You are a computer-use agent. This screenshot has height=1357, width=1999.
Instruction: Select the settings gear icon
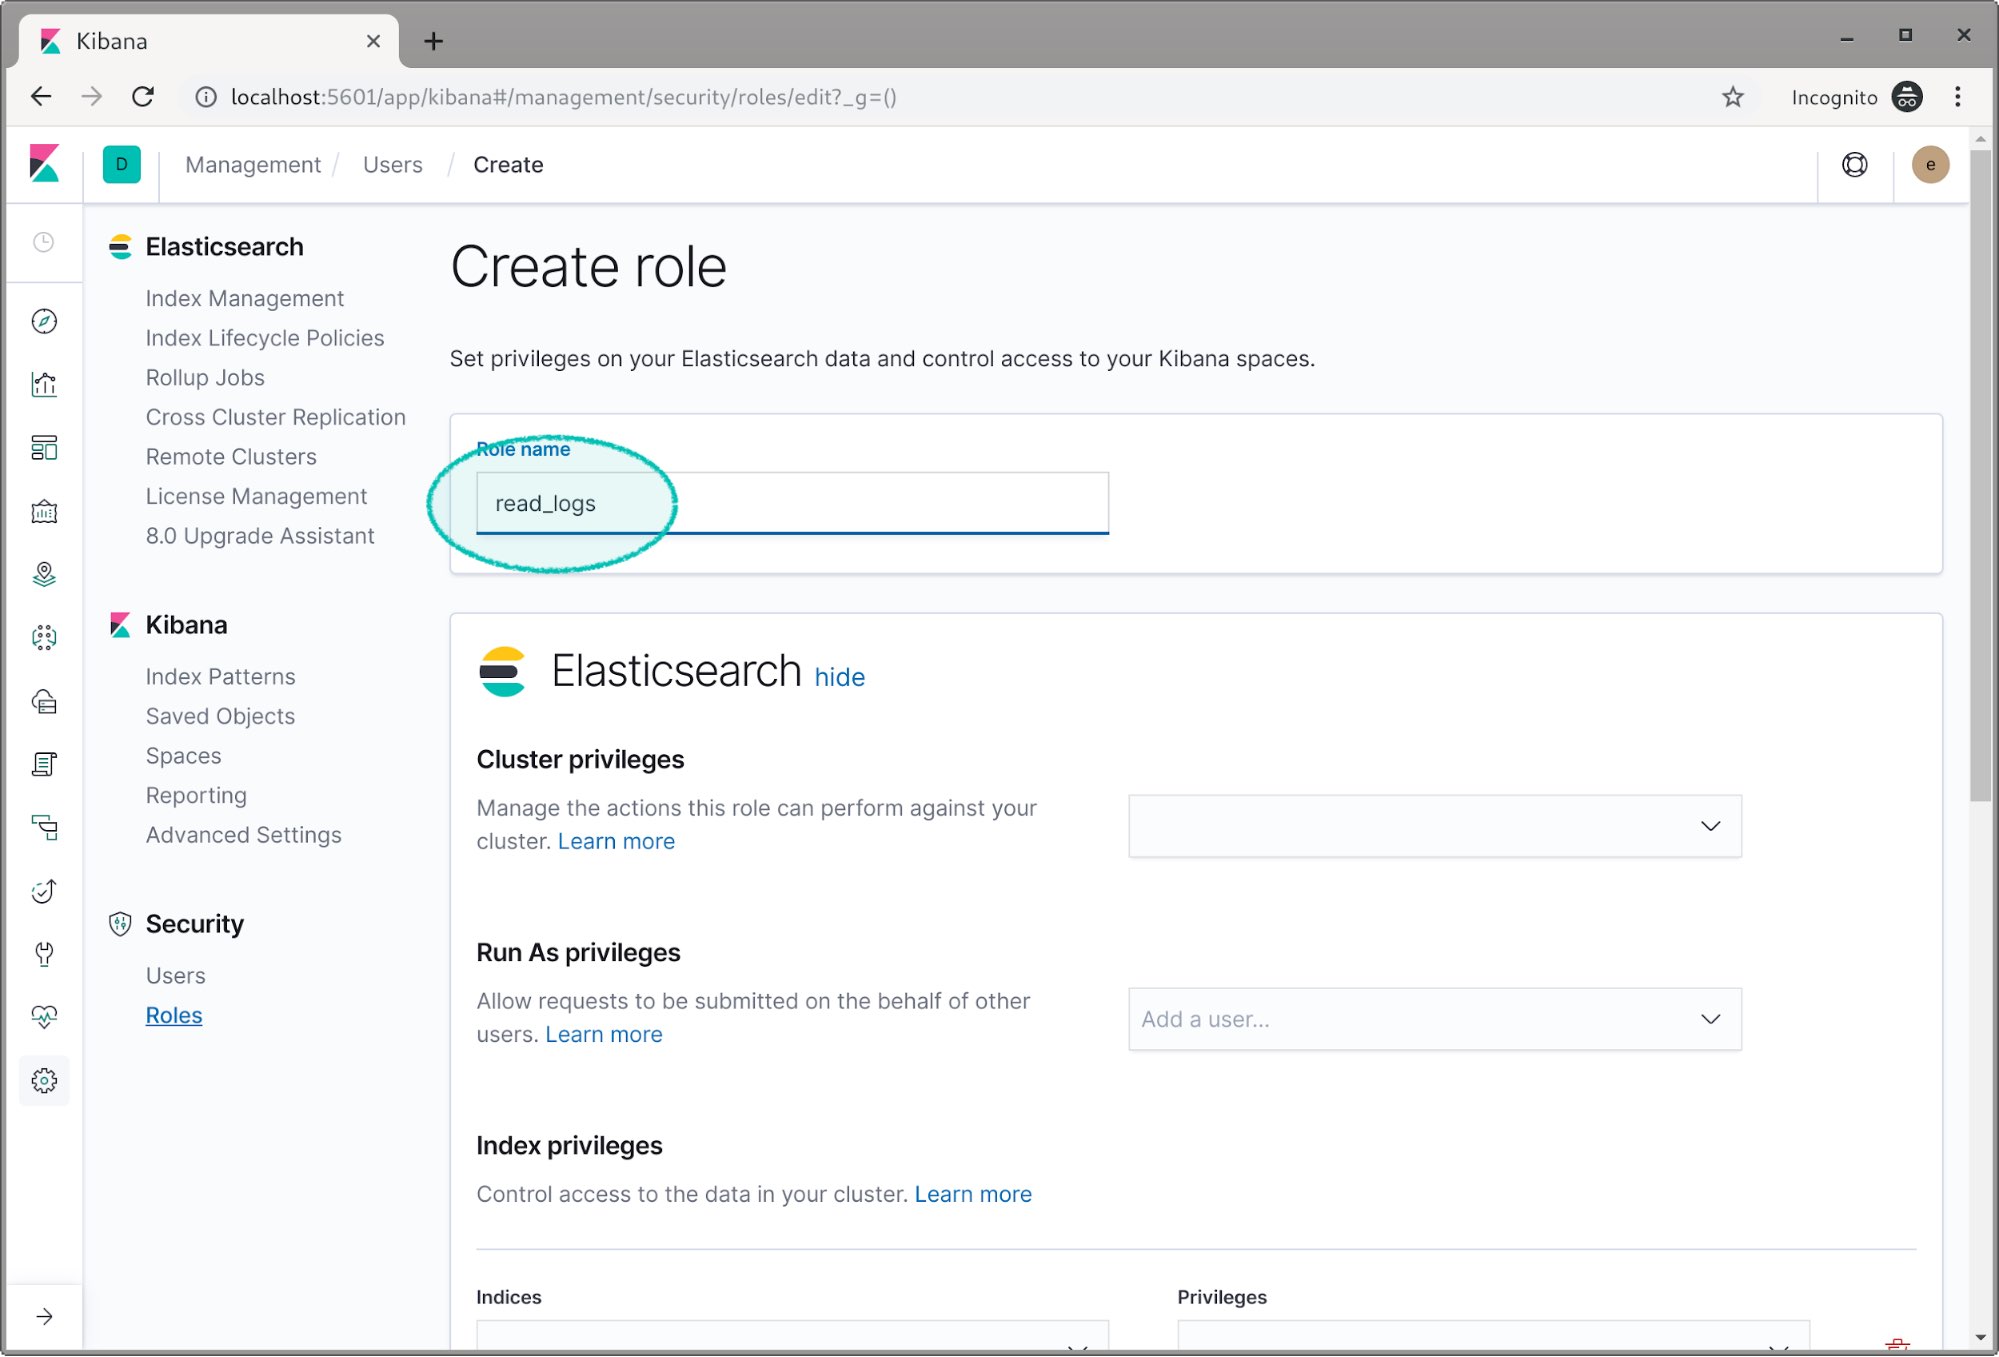[44, 1080]
